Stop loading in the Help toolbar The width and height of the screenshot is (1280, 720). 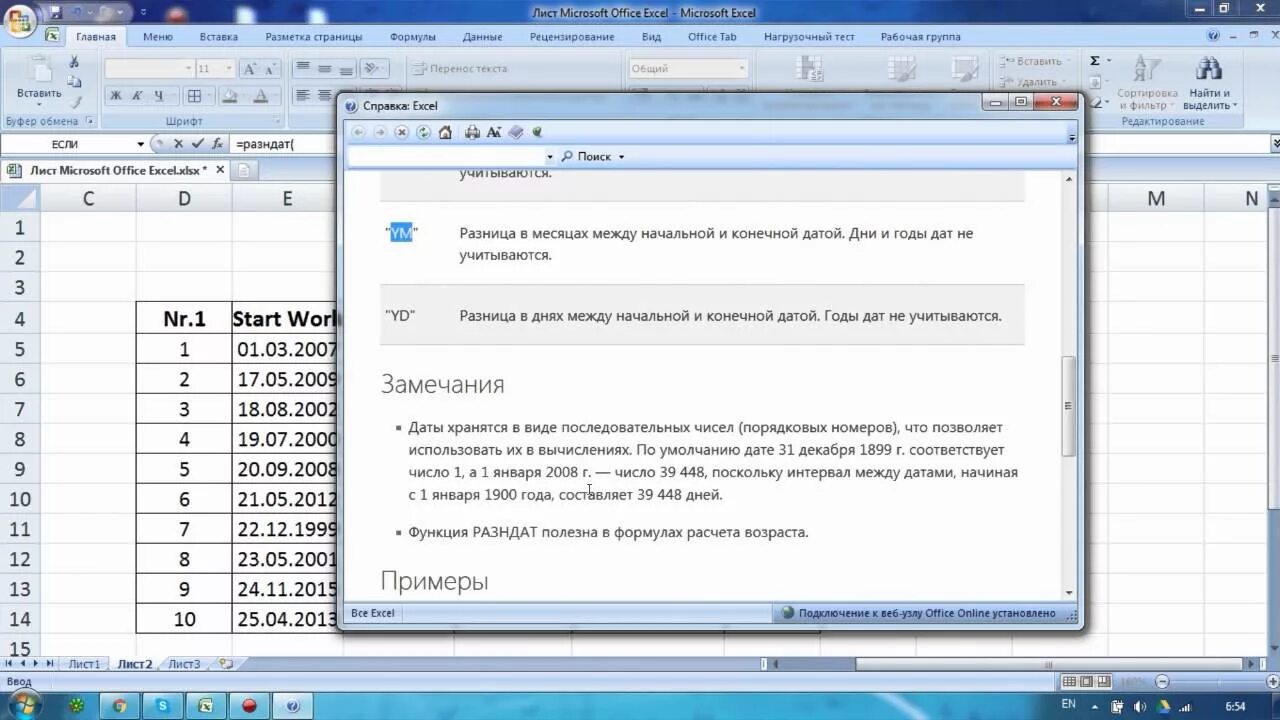(x=402, y=132)
